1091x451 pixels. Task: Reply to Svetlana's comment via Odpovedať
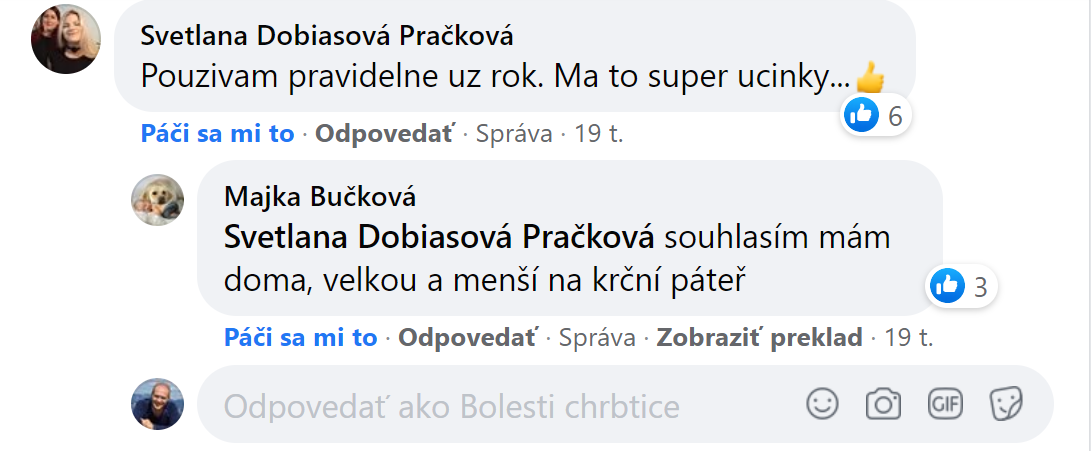click(x=385, y=134)
